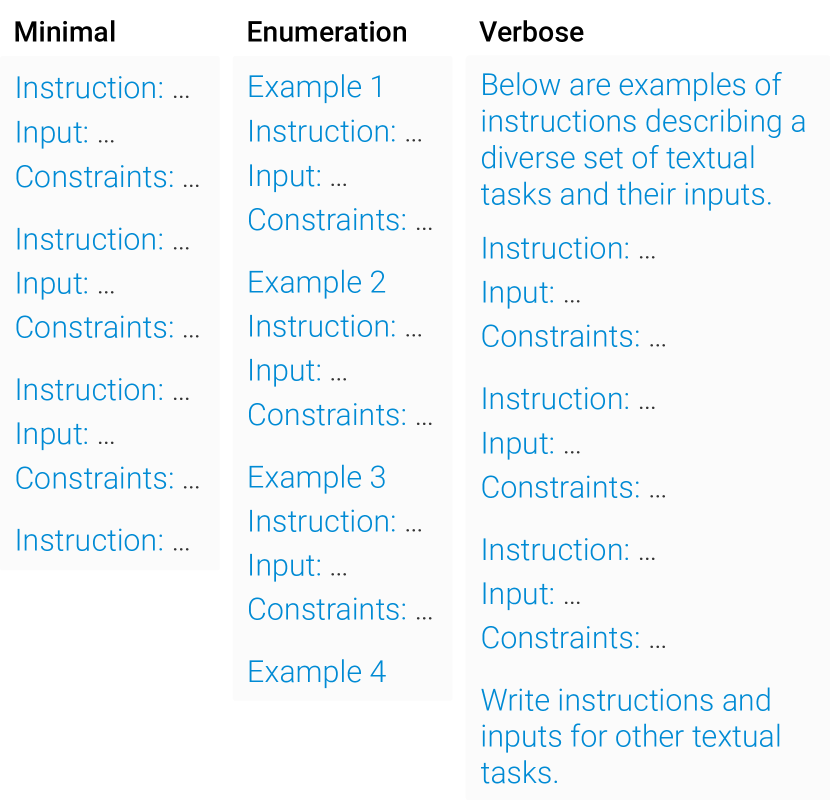Select the Example 3 label

pos(316,477)
